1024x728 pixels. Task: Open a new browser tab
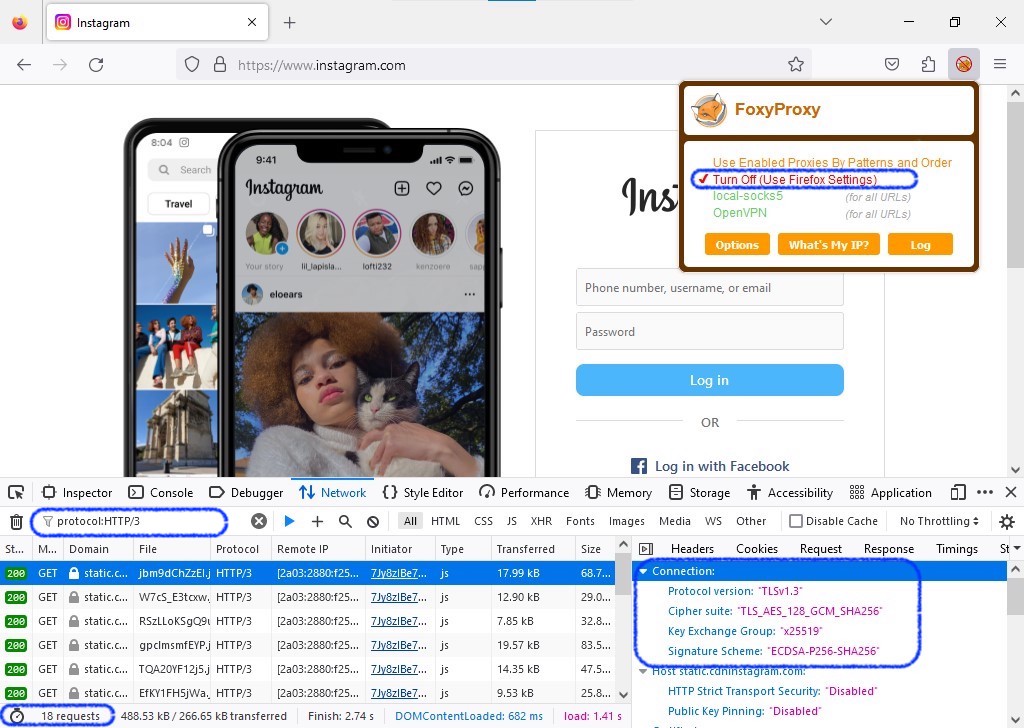tap(289, 23)
